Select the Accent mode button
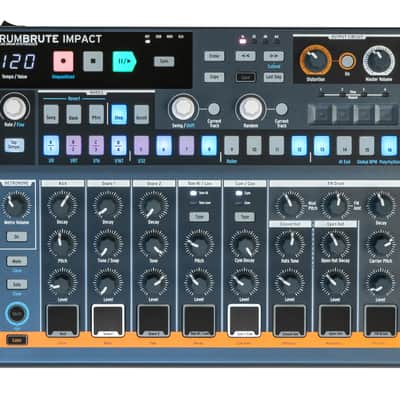 pos(141,114)
